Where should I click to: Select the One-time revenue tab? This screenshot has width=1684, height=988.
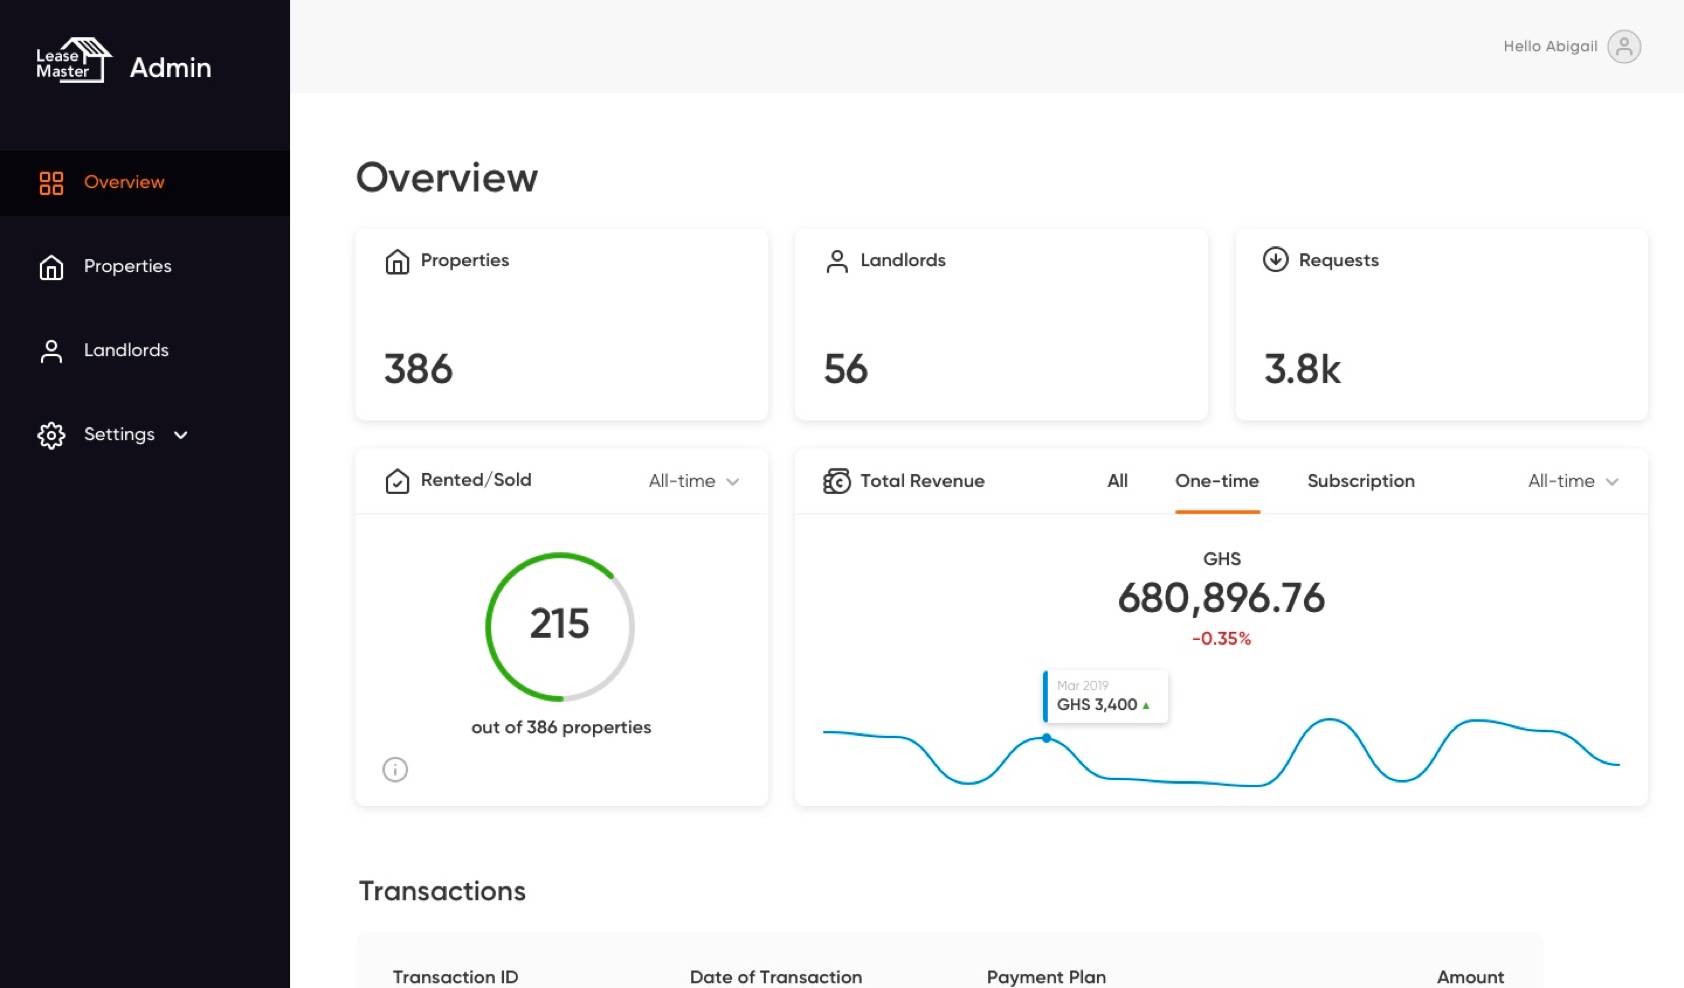(1216, 481)
